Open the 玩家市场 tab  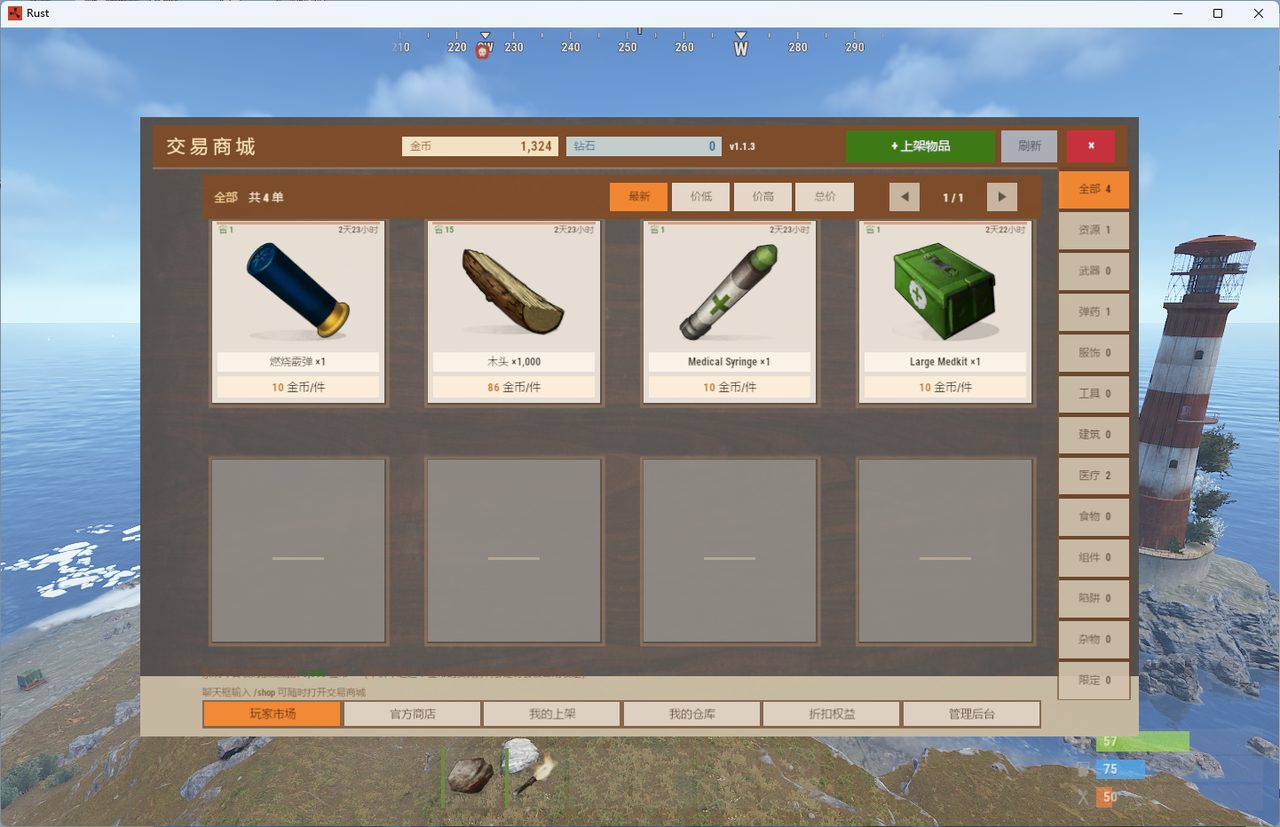pos(273,714)
